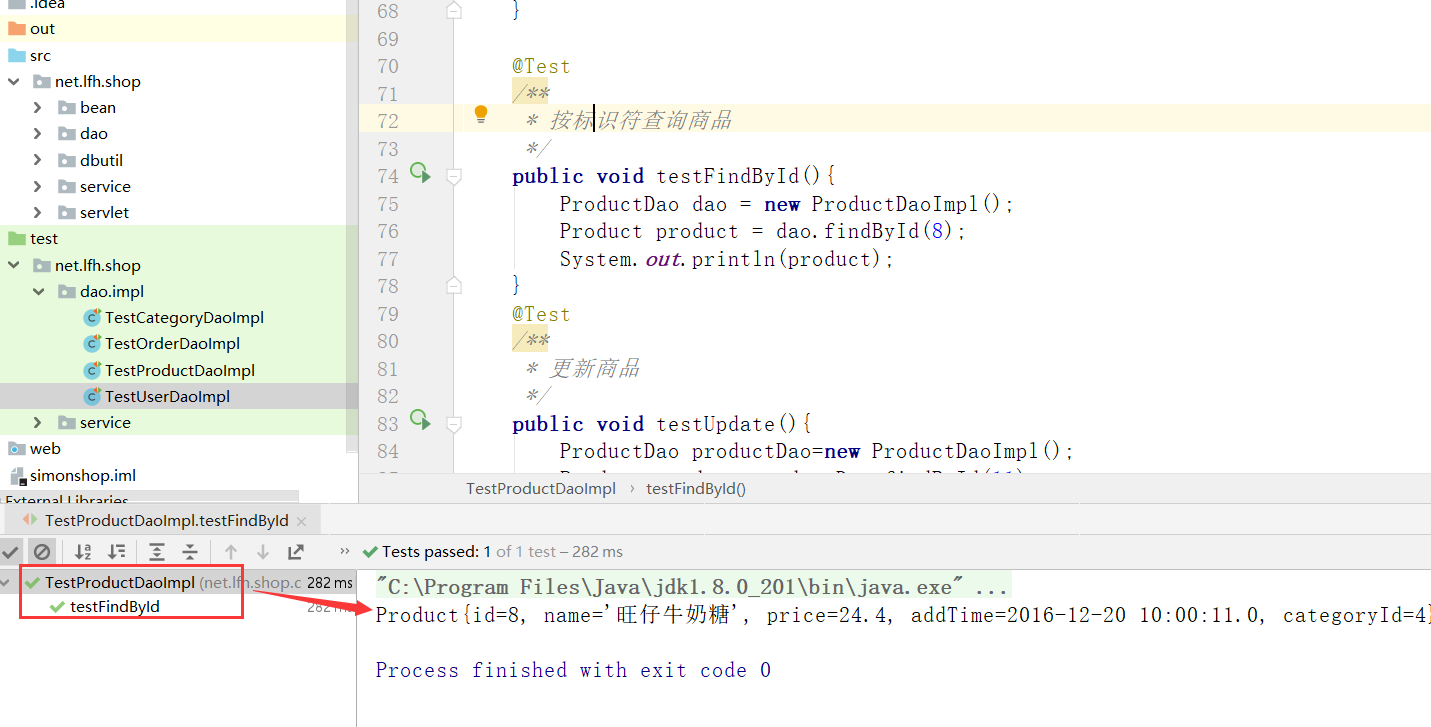Click the TestCategoryDaoImpl class icon
The height and width of the screenshot is (727, 1431).
(x=92, y=317)
